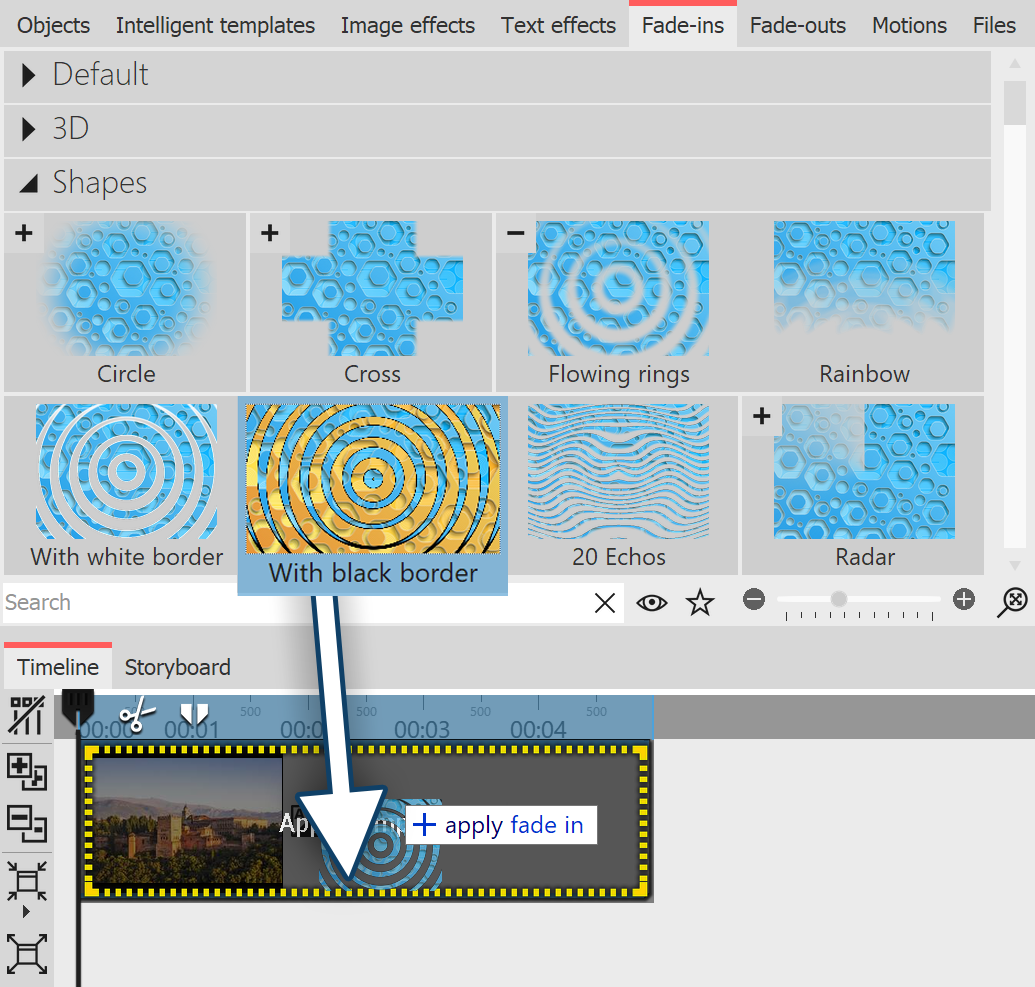
Task: Open the Storyboard tab
Action: click(x=177, y=667)
